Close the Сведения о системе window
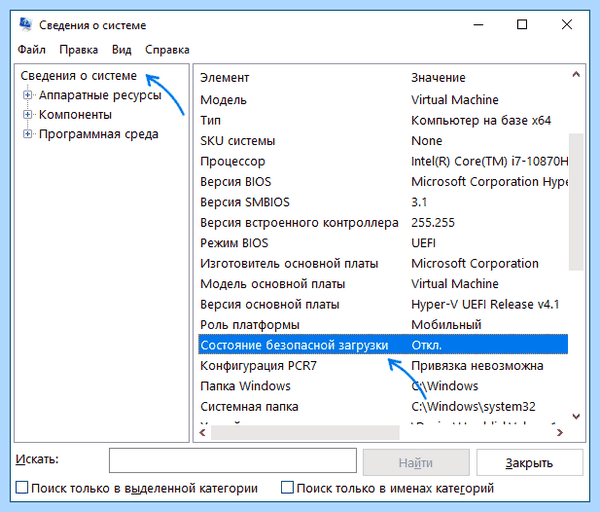This screenshot has height=512, width=600. pos(567,24)
